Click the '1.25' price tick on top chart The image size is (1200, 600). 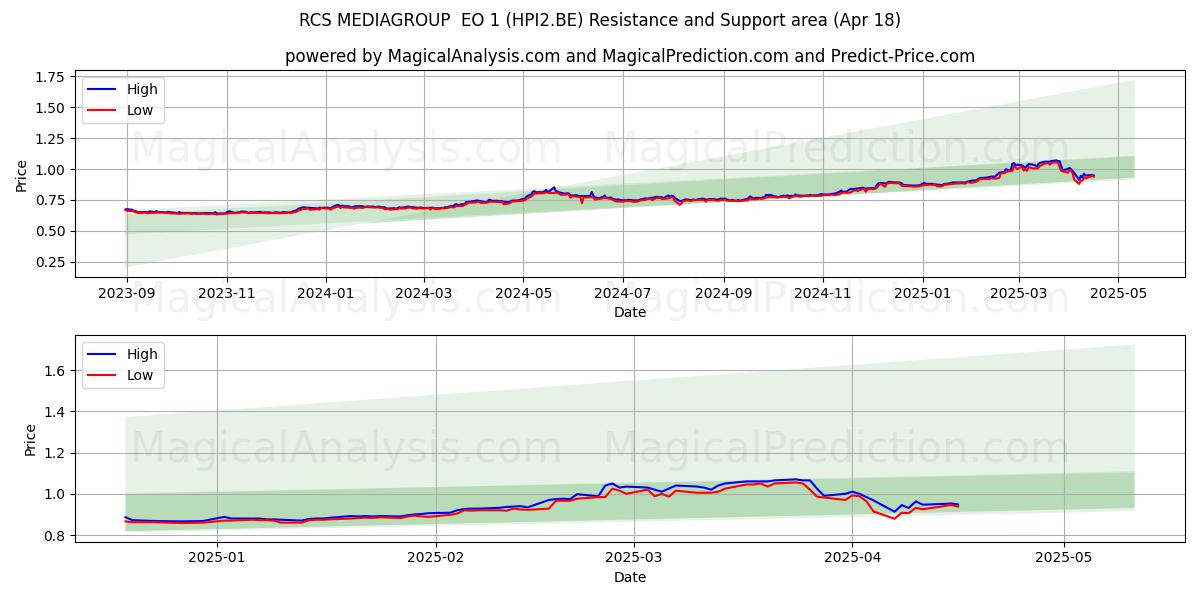click(x=50, y=139)
